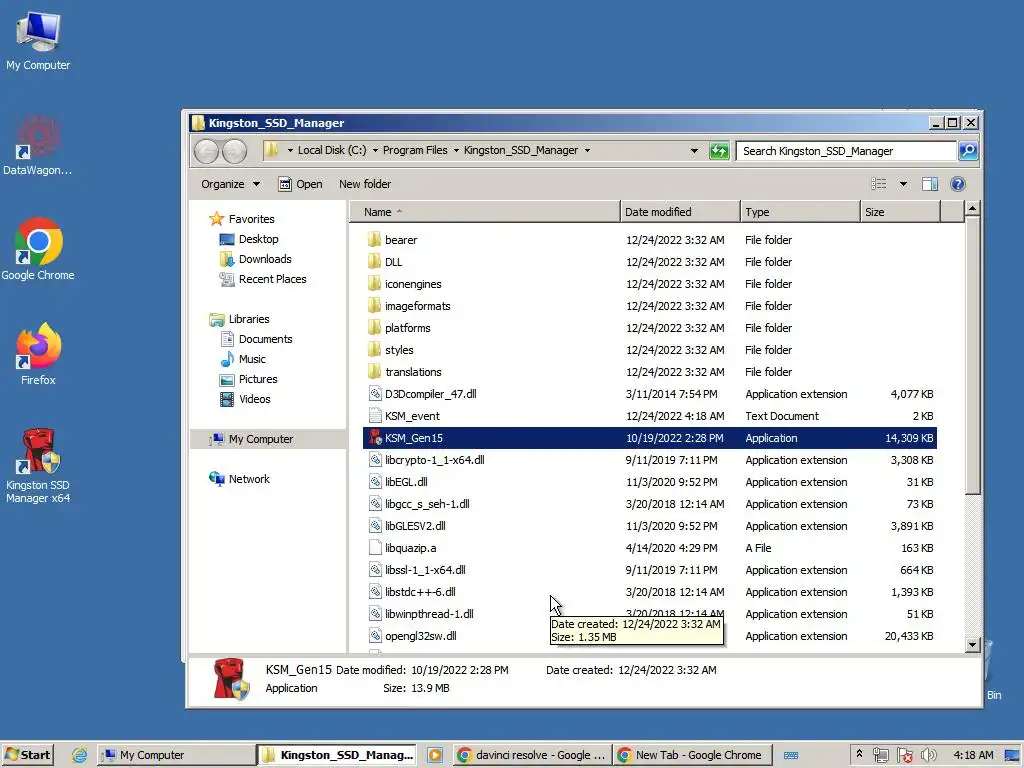Select the libquazip.a file
Viewport: 1024px width, 768px height.
pos(649,549)
